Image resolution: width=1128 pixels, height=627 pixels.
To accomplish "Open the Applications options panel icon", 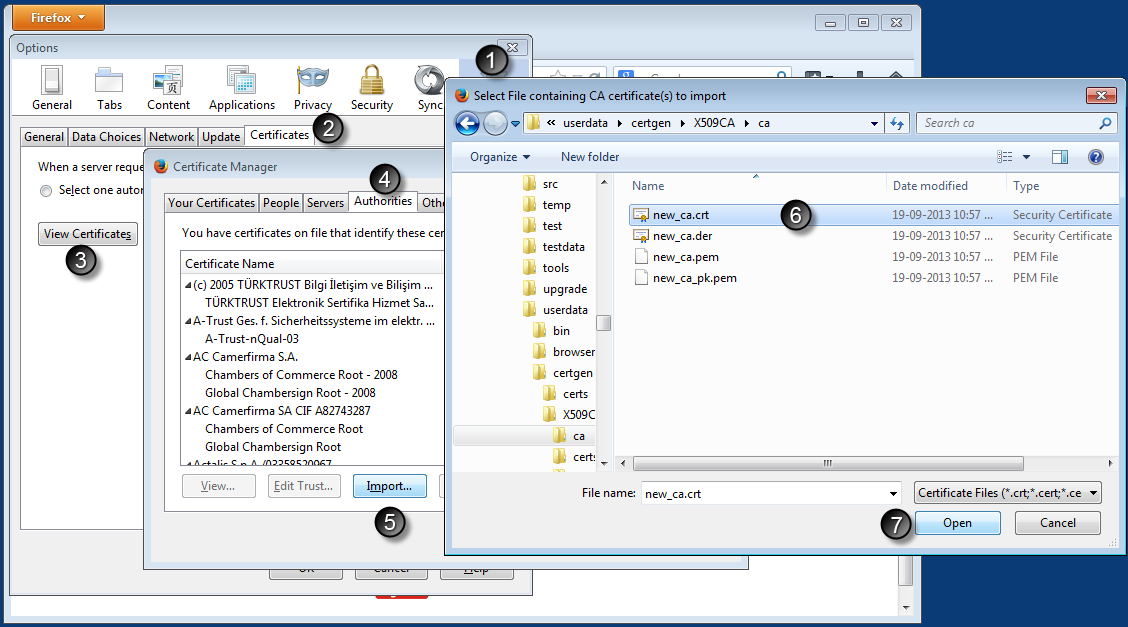I will click(241, 80).
